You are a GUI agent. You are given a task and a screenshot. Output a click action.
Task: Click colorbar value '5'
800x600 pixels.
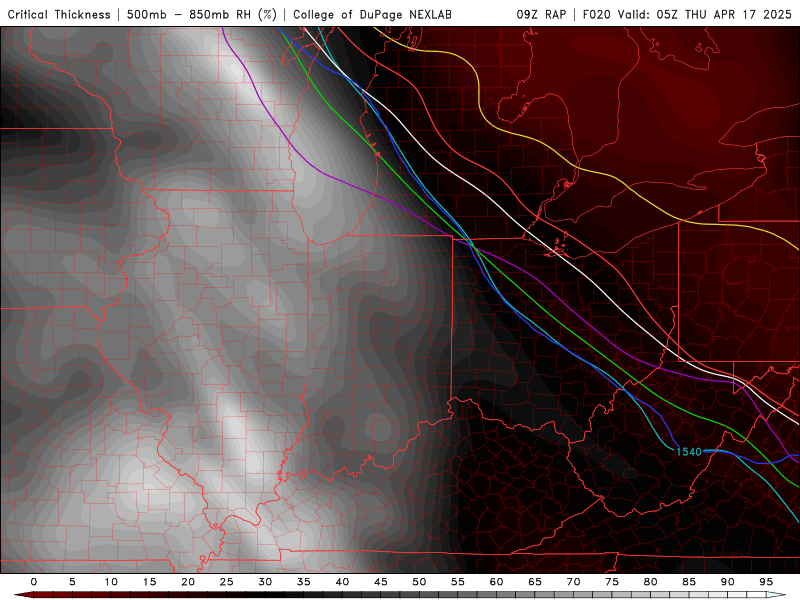72,582
